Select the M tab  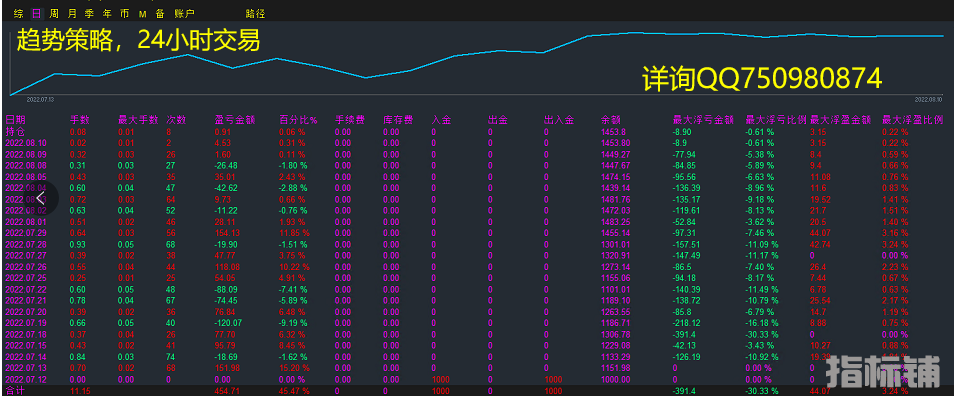tap(142, 13)
